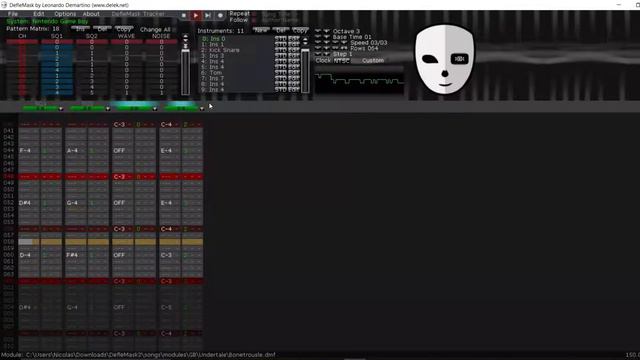Select WAVE column header in matrix
Screen dimensions: 640x360
[x=126, y=36]
